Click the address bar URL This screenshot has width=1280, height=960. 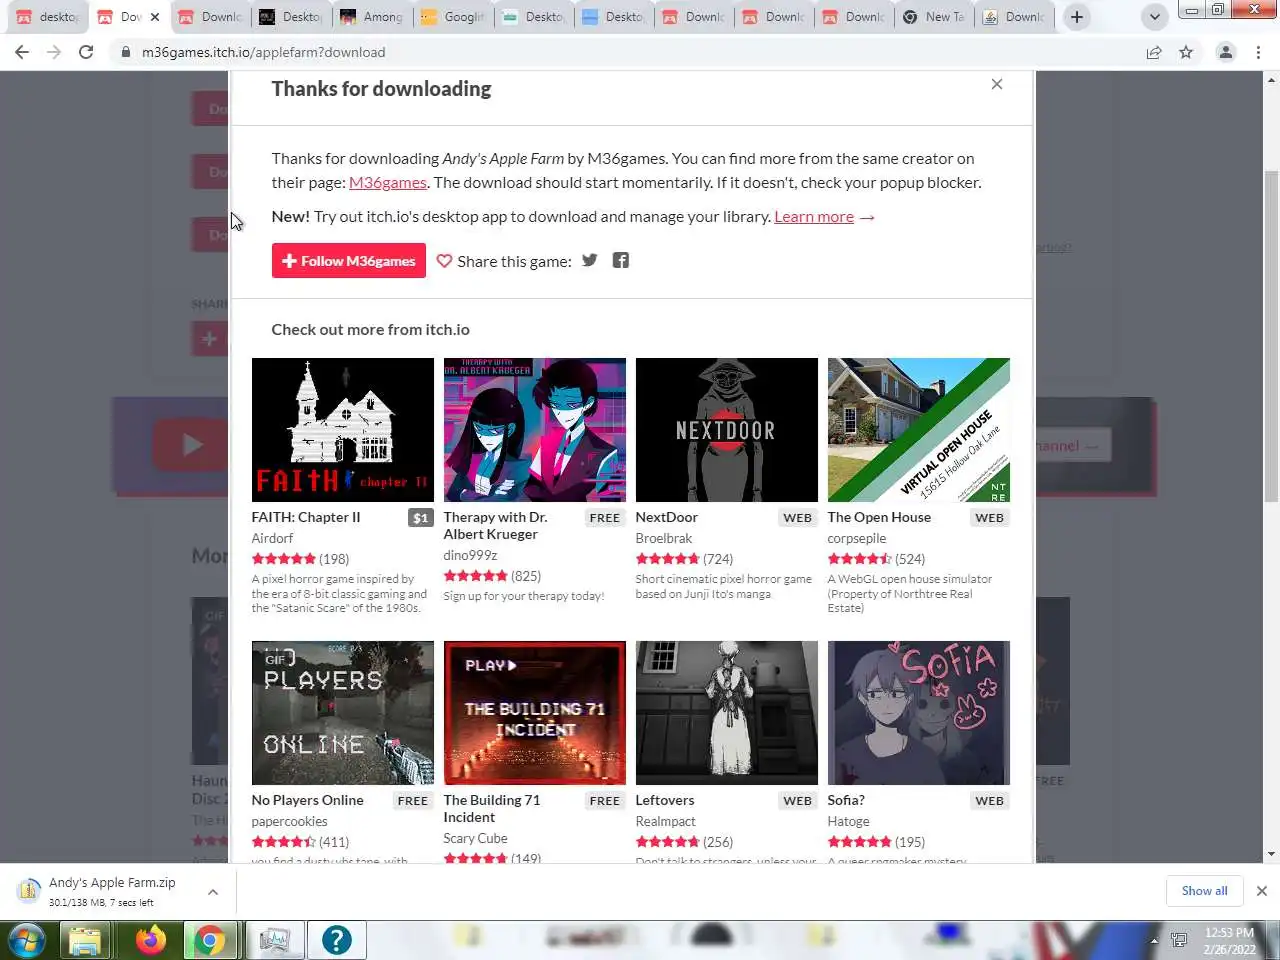264,52
